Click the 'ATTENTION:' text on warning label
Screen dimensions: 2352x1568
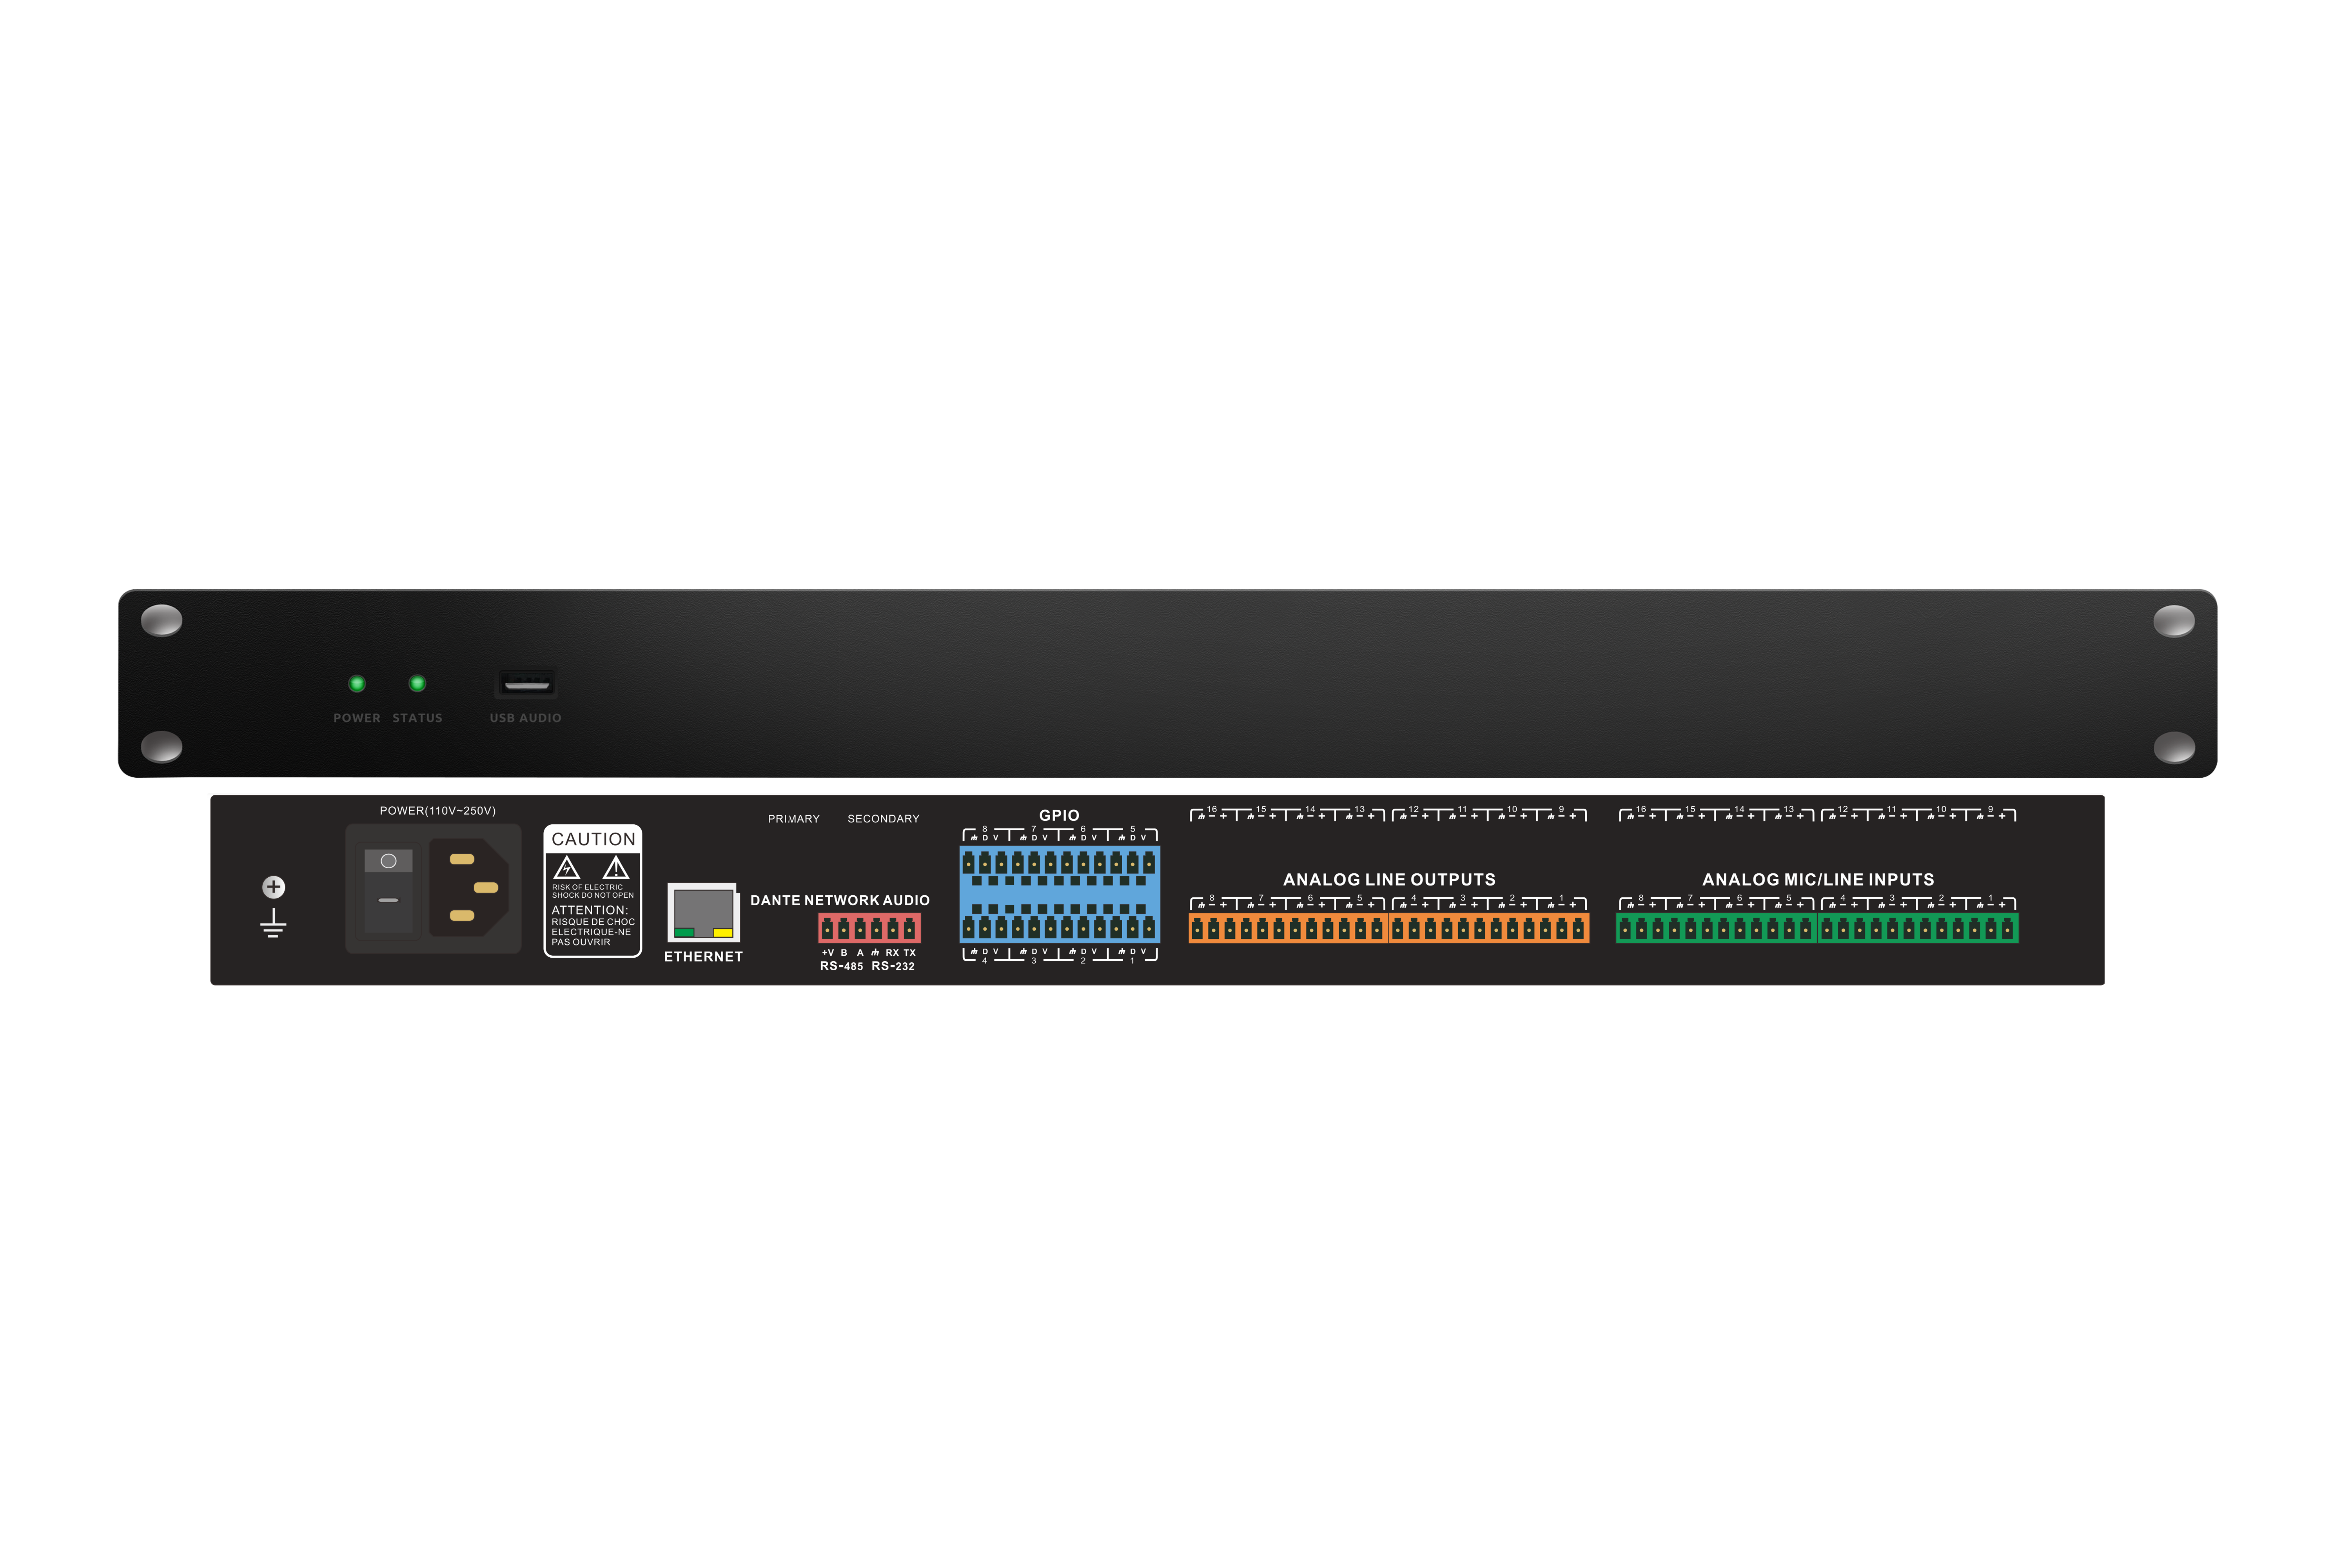590,910
